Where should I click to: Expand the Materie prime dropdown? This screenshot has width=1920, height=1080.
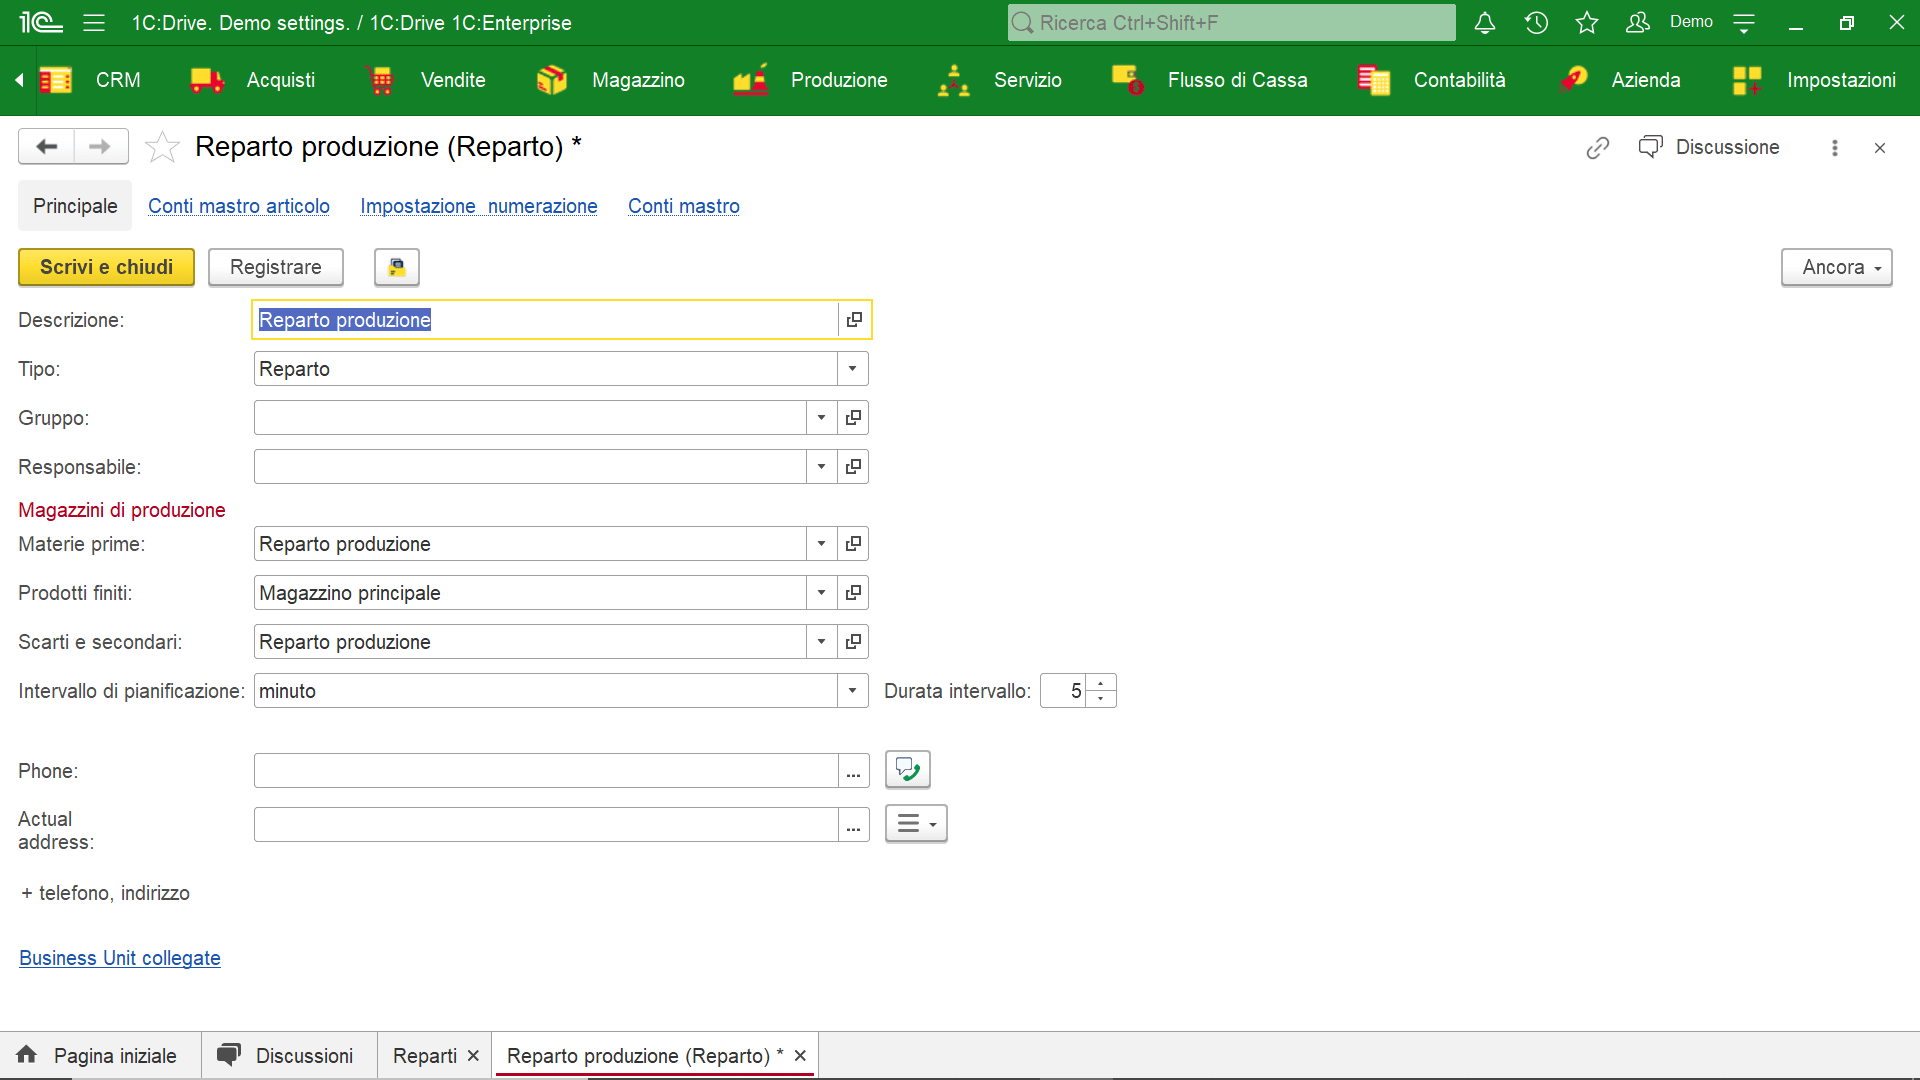tap(821, 544)
